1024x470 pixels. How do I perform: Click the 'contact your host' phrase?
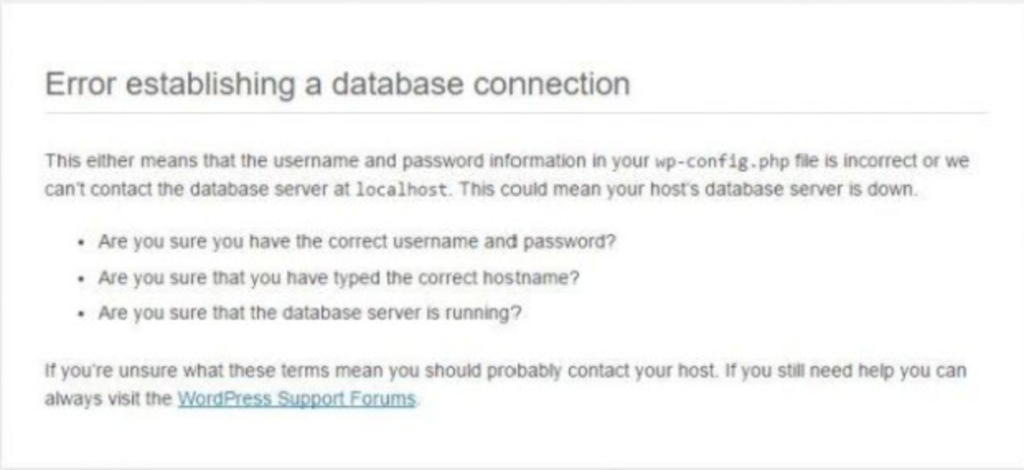coord(641,371)
